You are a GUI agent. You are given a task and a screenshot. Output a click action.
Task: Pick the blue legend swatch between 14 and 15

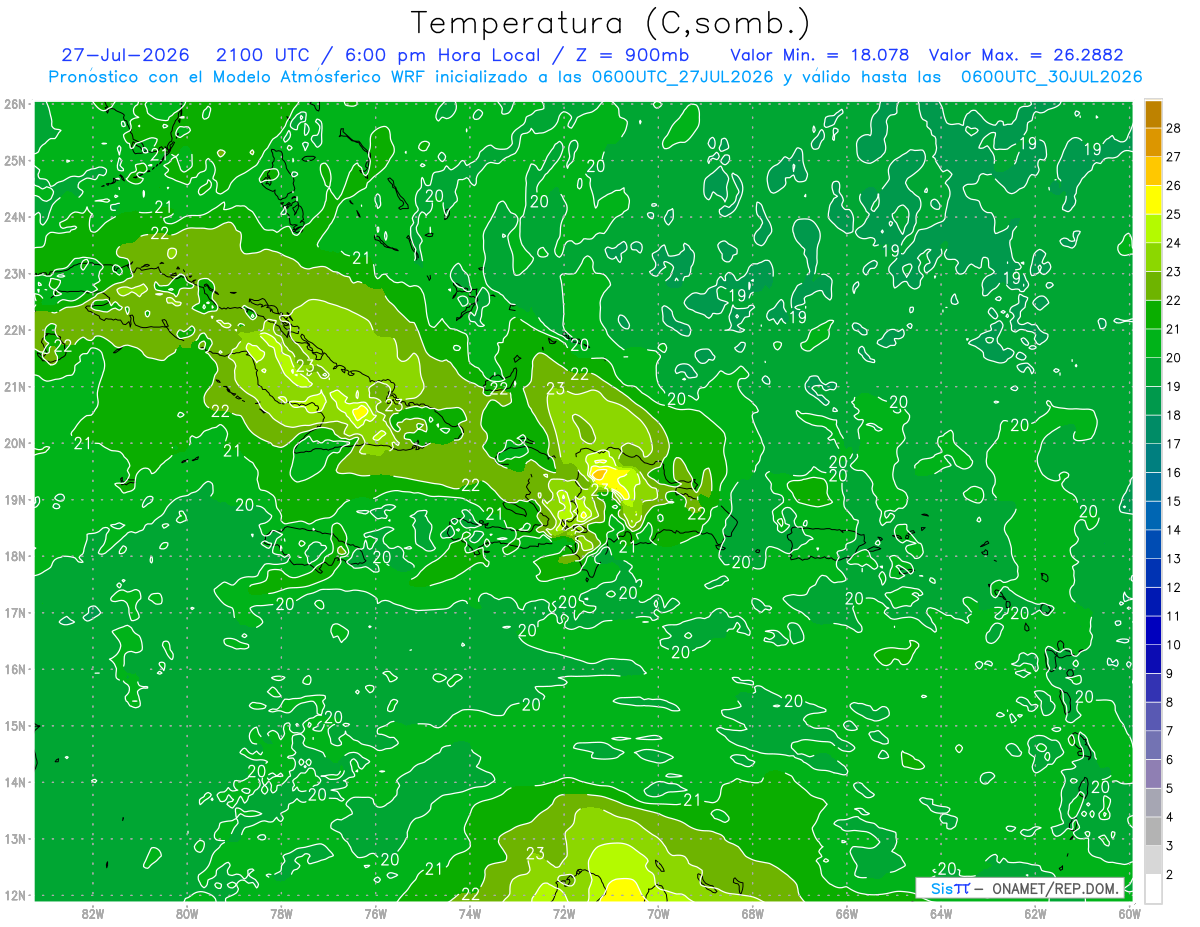coord(1153,516)
